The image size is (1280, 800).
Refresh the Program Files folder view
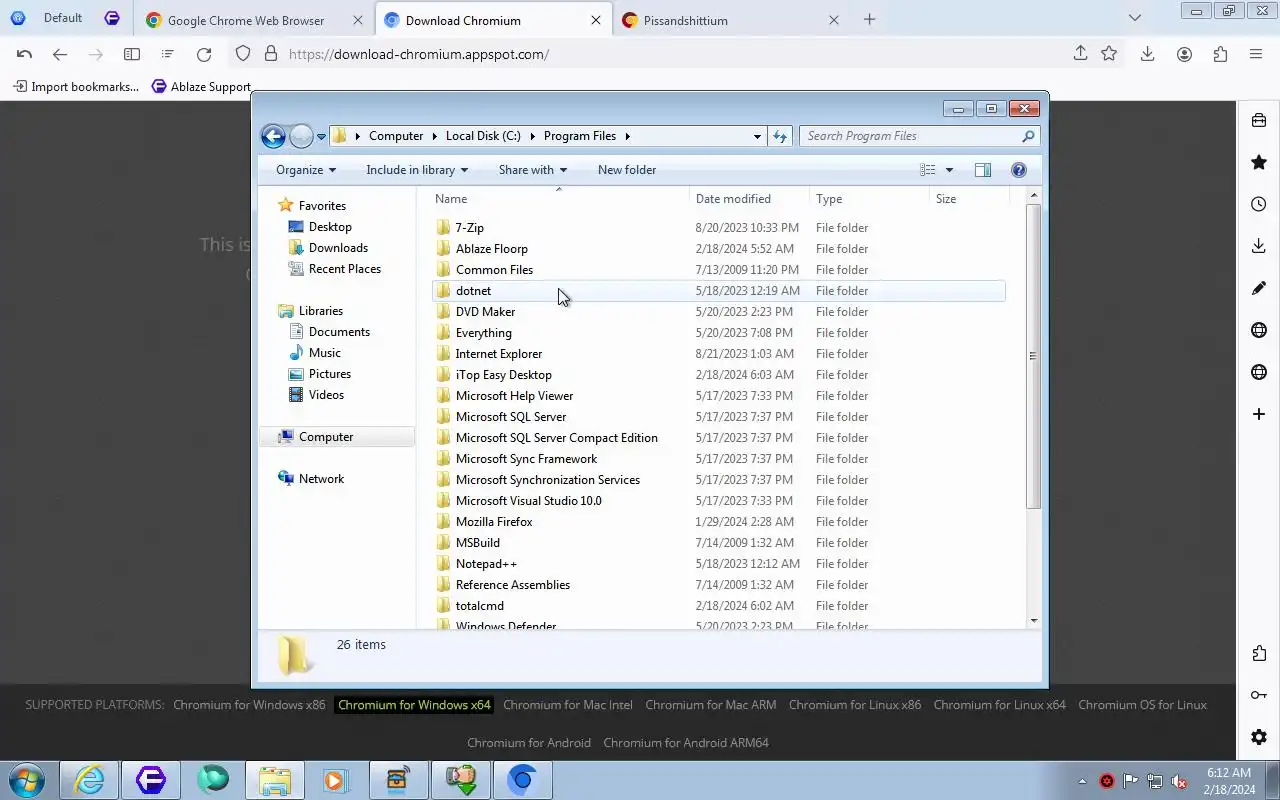pyautogui.click(x=780, y=136)
